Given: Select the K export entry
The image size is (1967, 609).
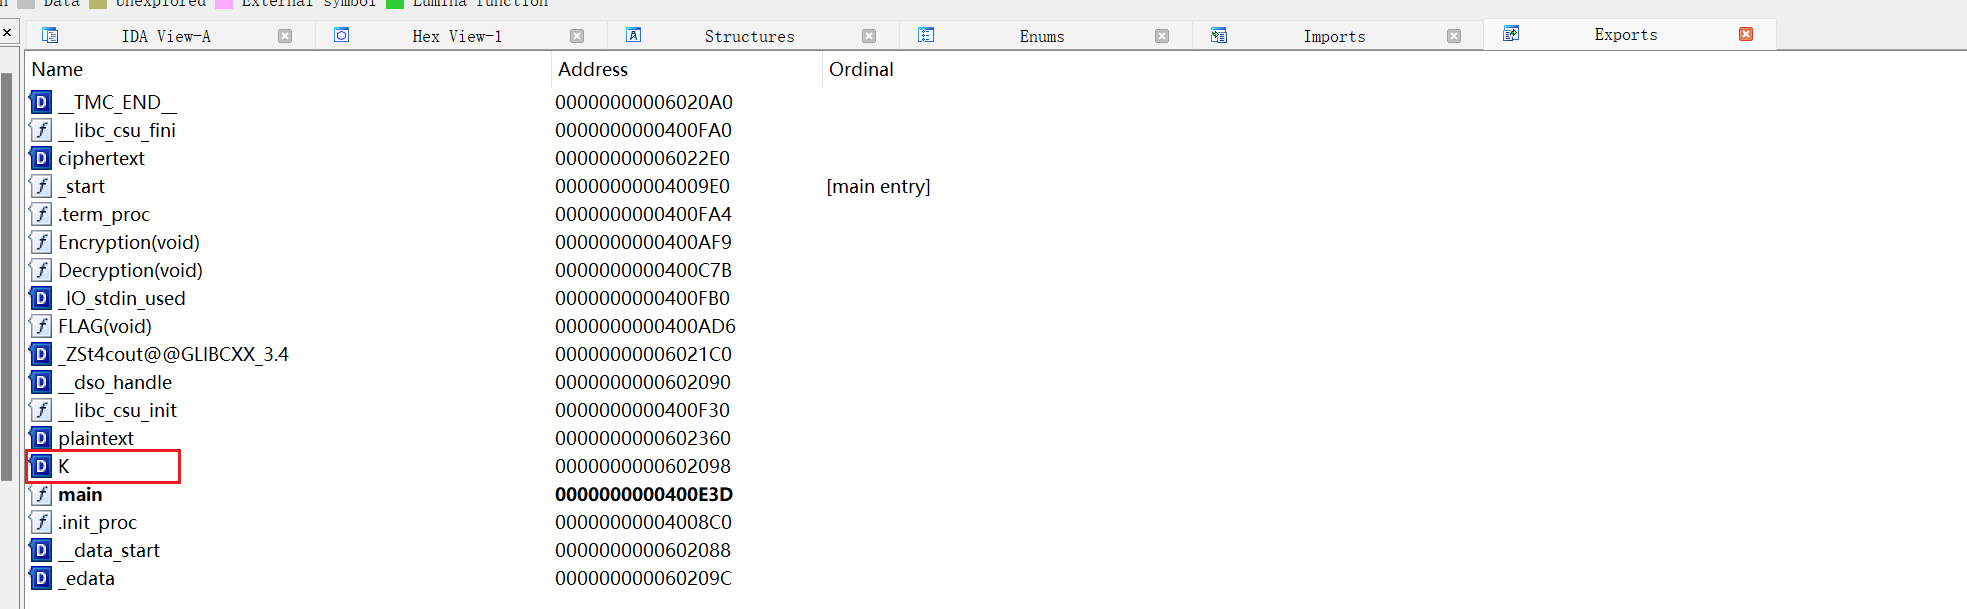Looking at the screenshot, I should (x=64, y=466).
